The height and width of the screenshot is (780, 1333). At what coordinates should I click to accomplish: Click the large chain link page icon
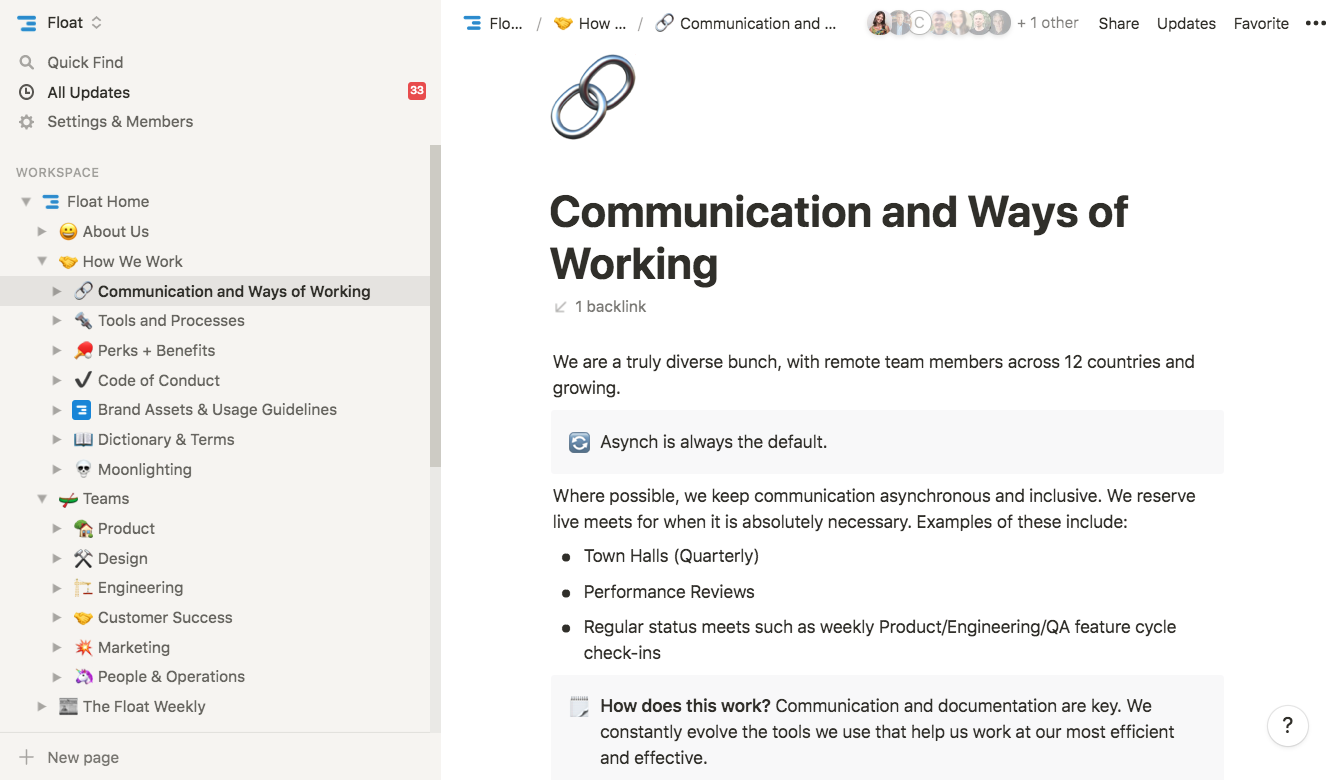593,97
